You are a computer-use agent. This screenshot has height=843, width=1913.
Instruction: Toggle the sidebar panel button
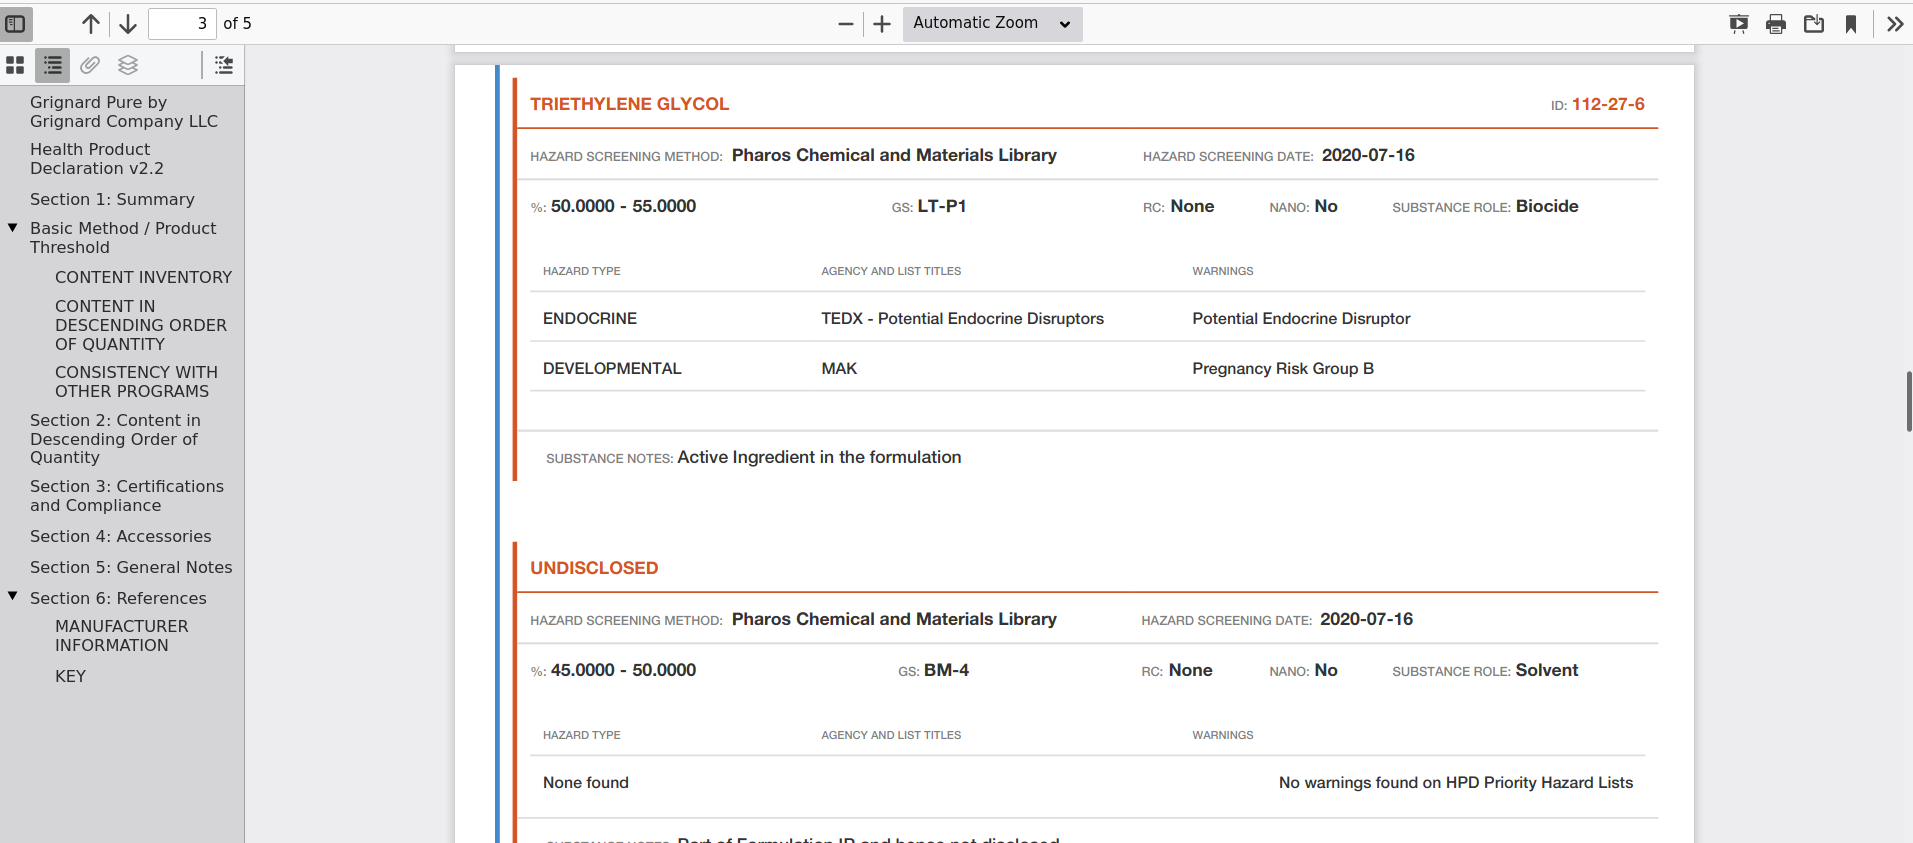click(15, 23)
